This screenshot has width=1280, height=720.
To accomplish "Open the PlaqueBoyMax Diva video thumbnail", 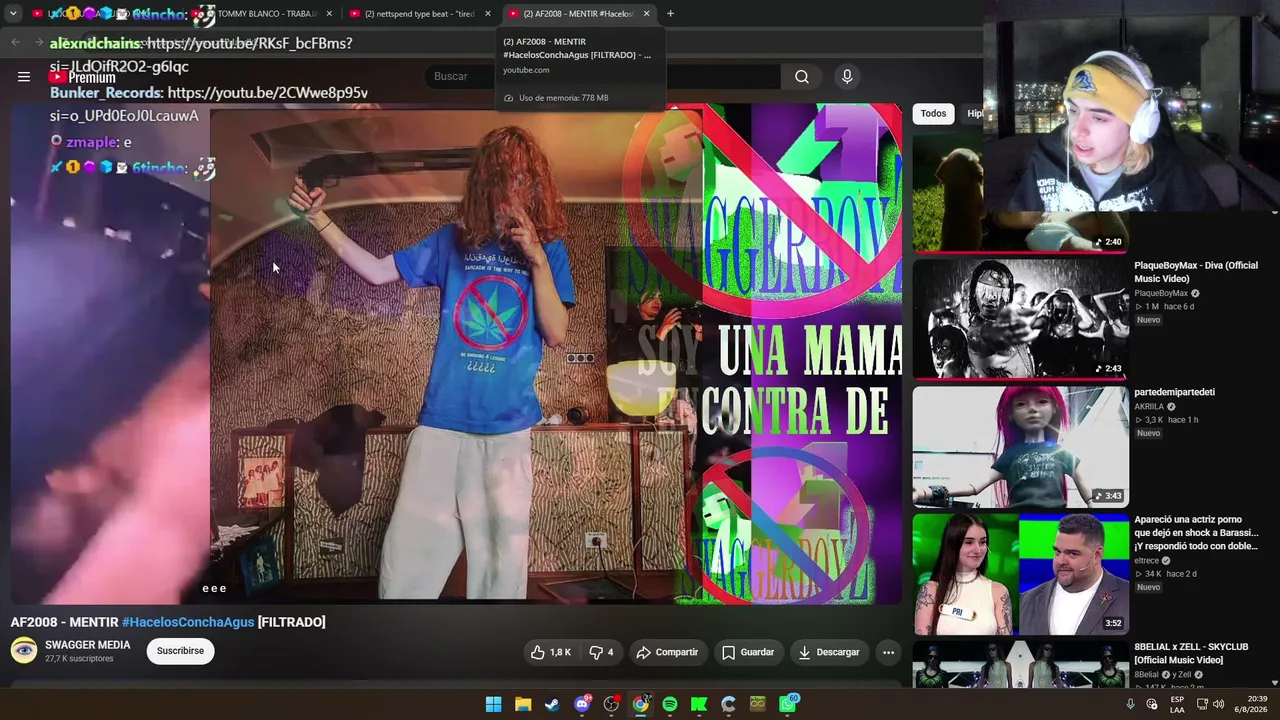I will 1020,319.
